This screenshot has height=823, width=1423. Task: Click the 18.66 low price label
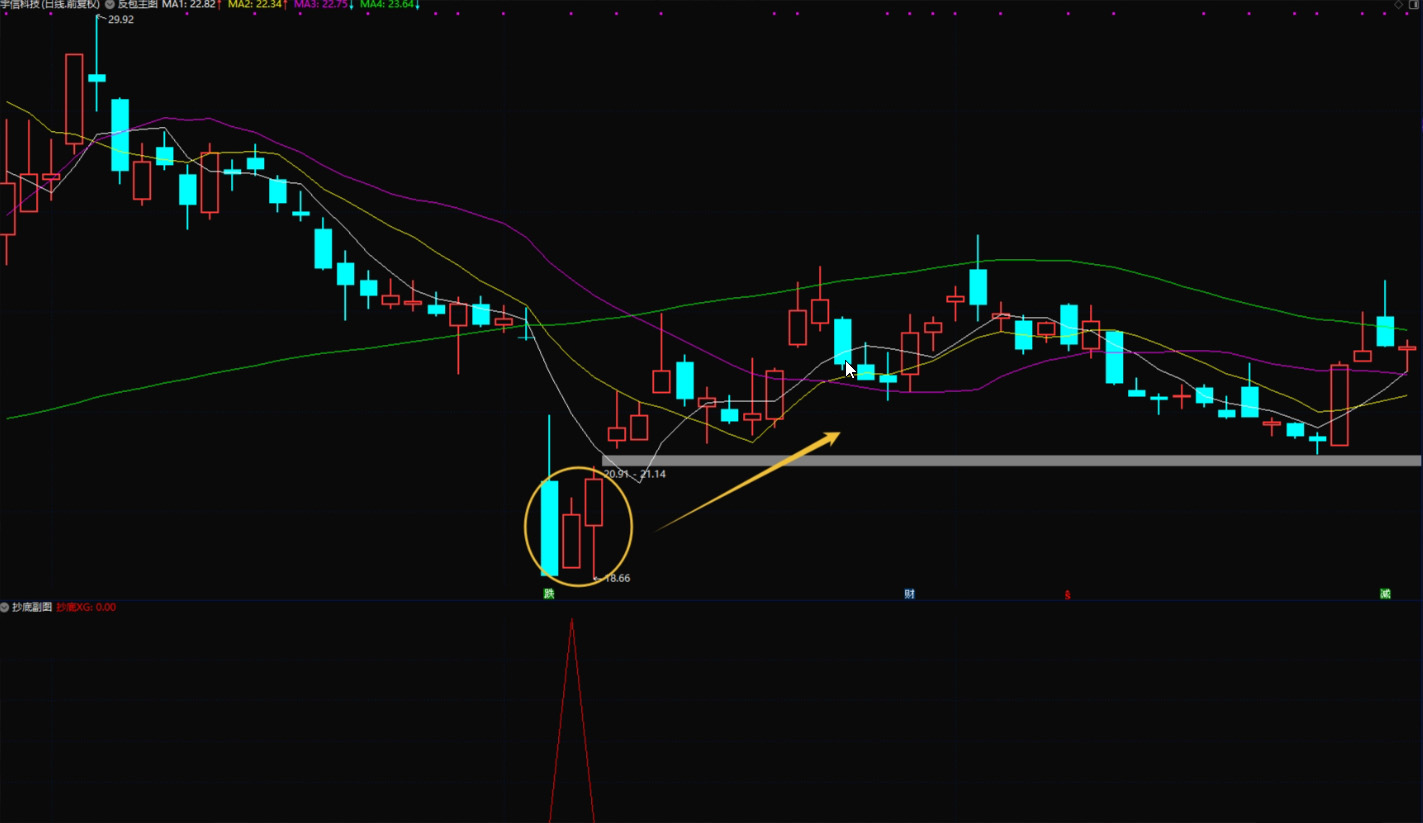coord(617,578)
